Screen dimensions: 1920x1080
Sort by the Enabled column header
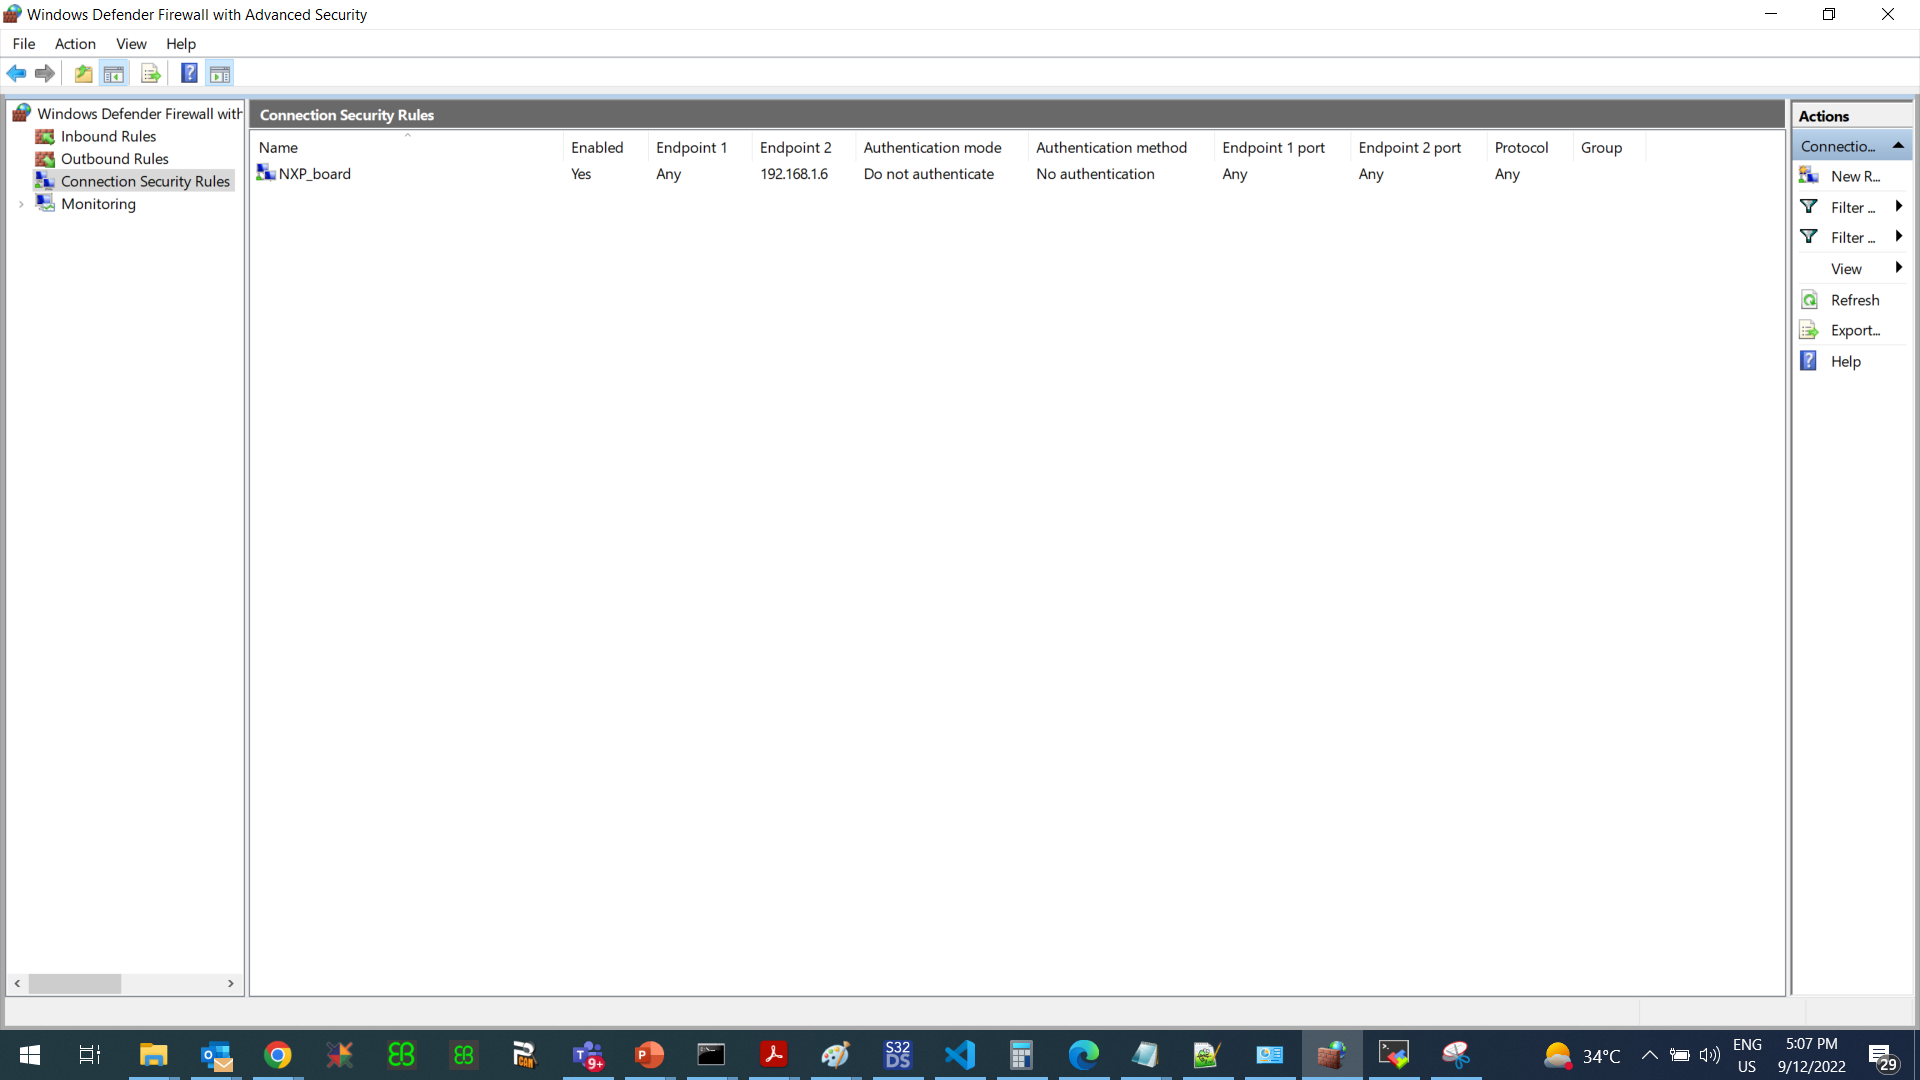pyautogui.click(x=605, y=147)
